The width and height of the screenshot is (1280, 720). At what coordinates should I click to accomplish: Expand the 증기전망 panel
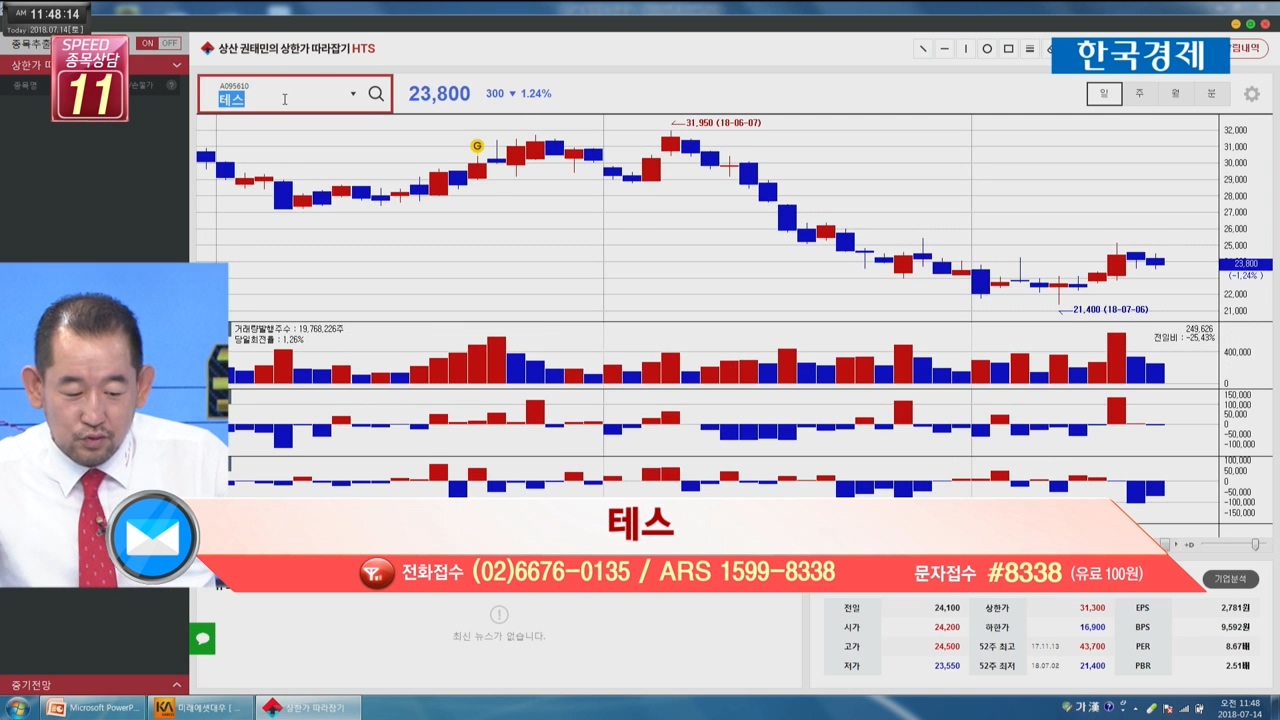tap(177, 685)
